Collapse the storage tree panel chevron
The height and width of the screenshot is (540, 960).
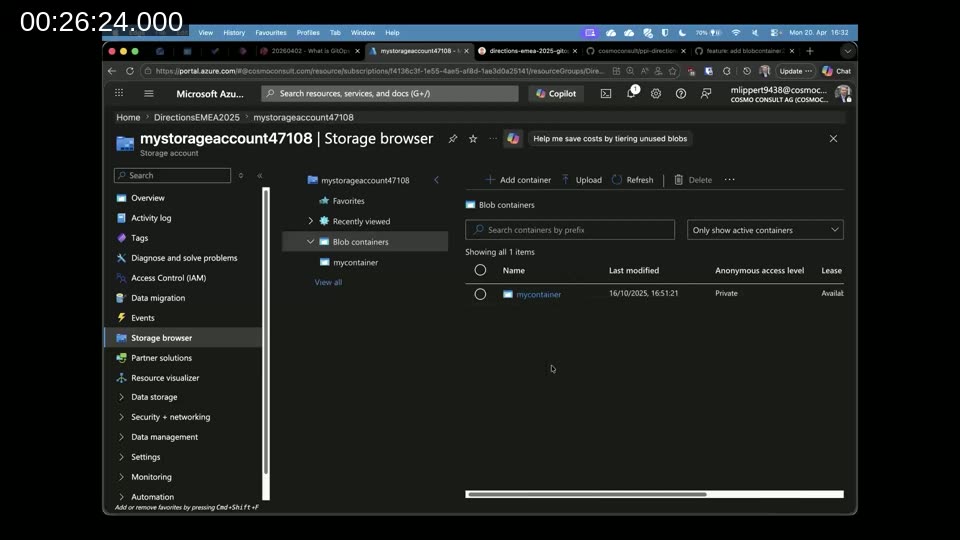pos(437,180)
